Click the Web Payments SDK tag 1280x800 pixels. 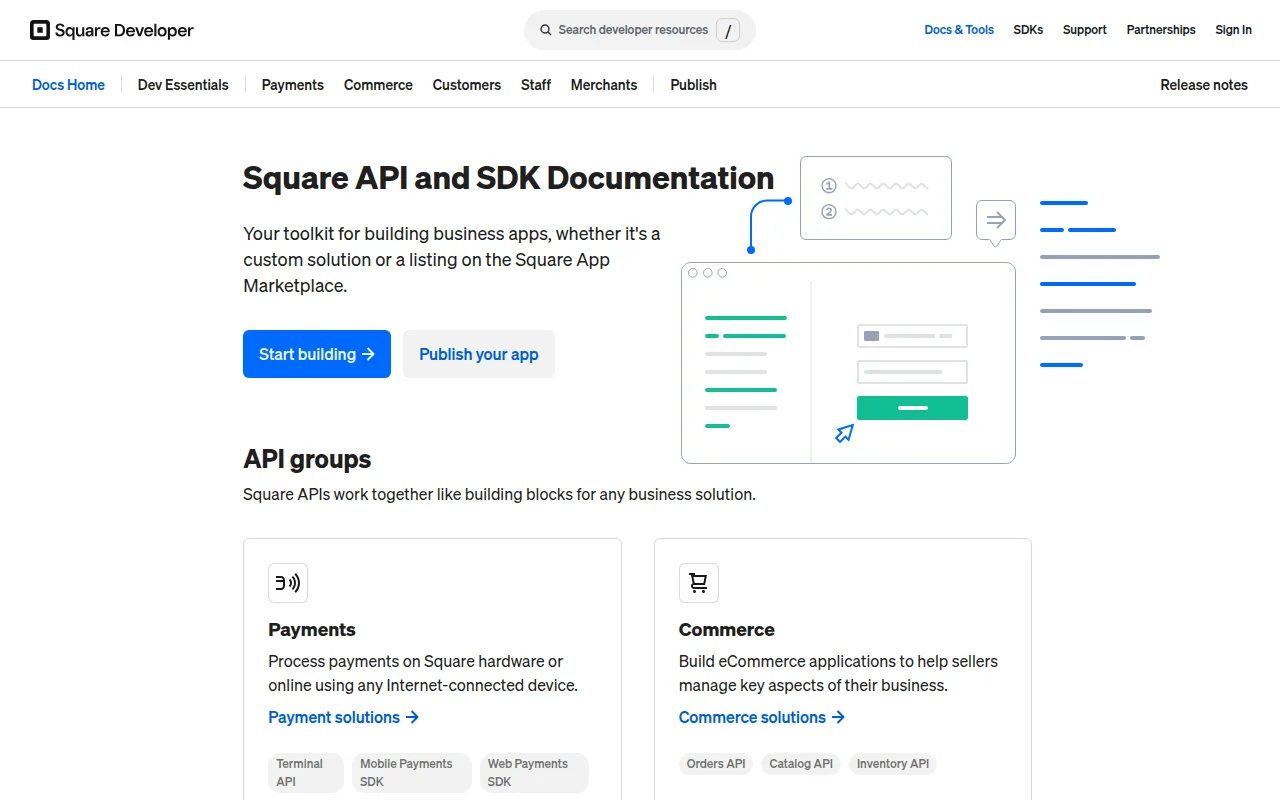(x=534, y=772)
